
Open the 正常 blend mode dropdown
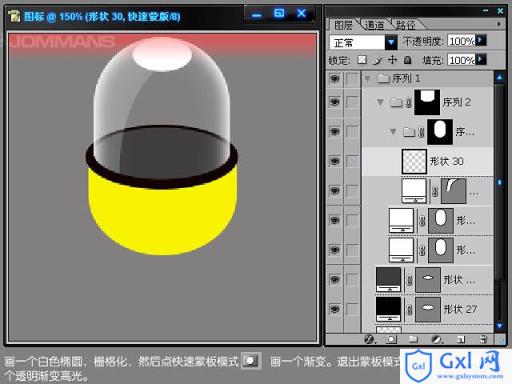pyautogui.click(x=391, y=42)
